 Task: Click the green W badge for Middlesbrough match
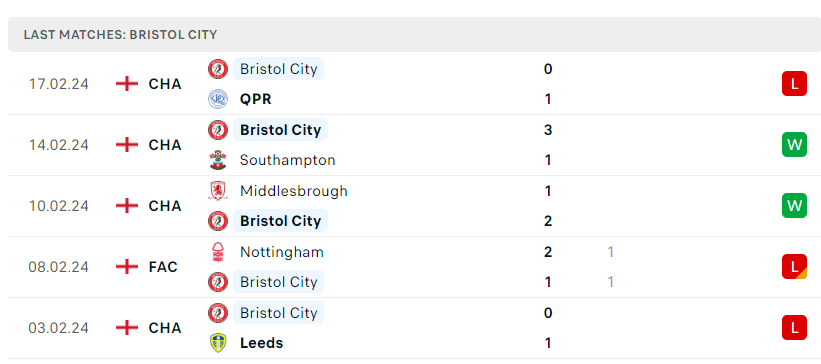pyautogui.click(x=794, y=205)
